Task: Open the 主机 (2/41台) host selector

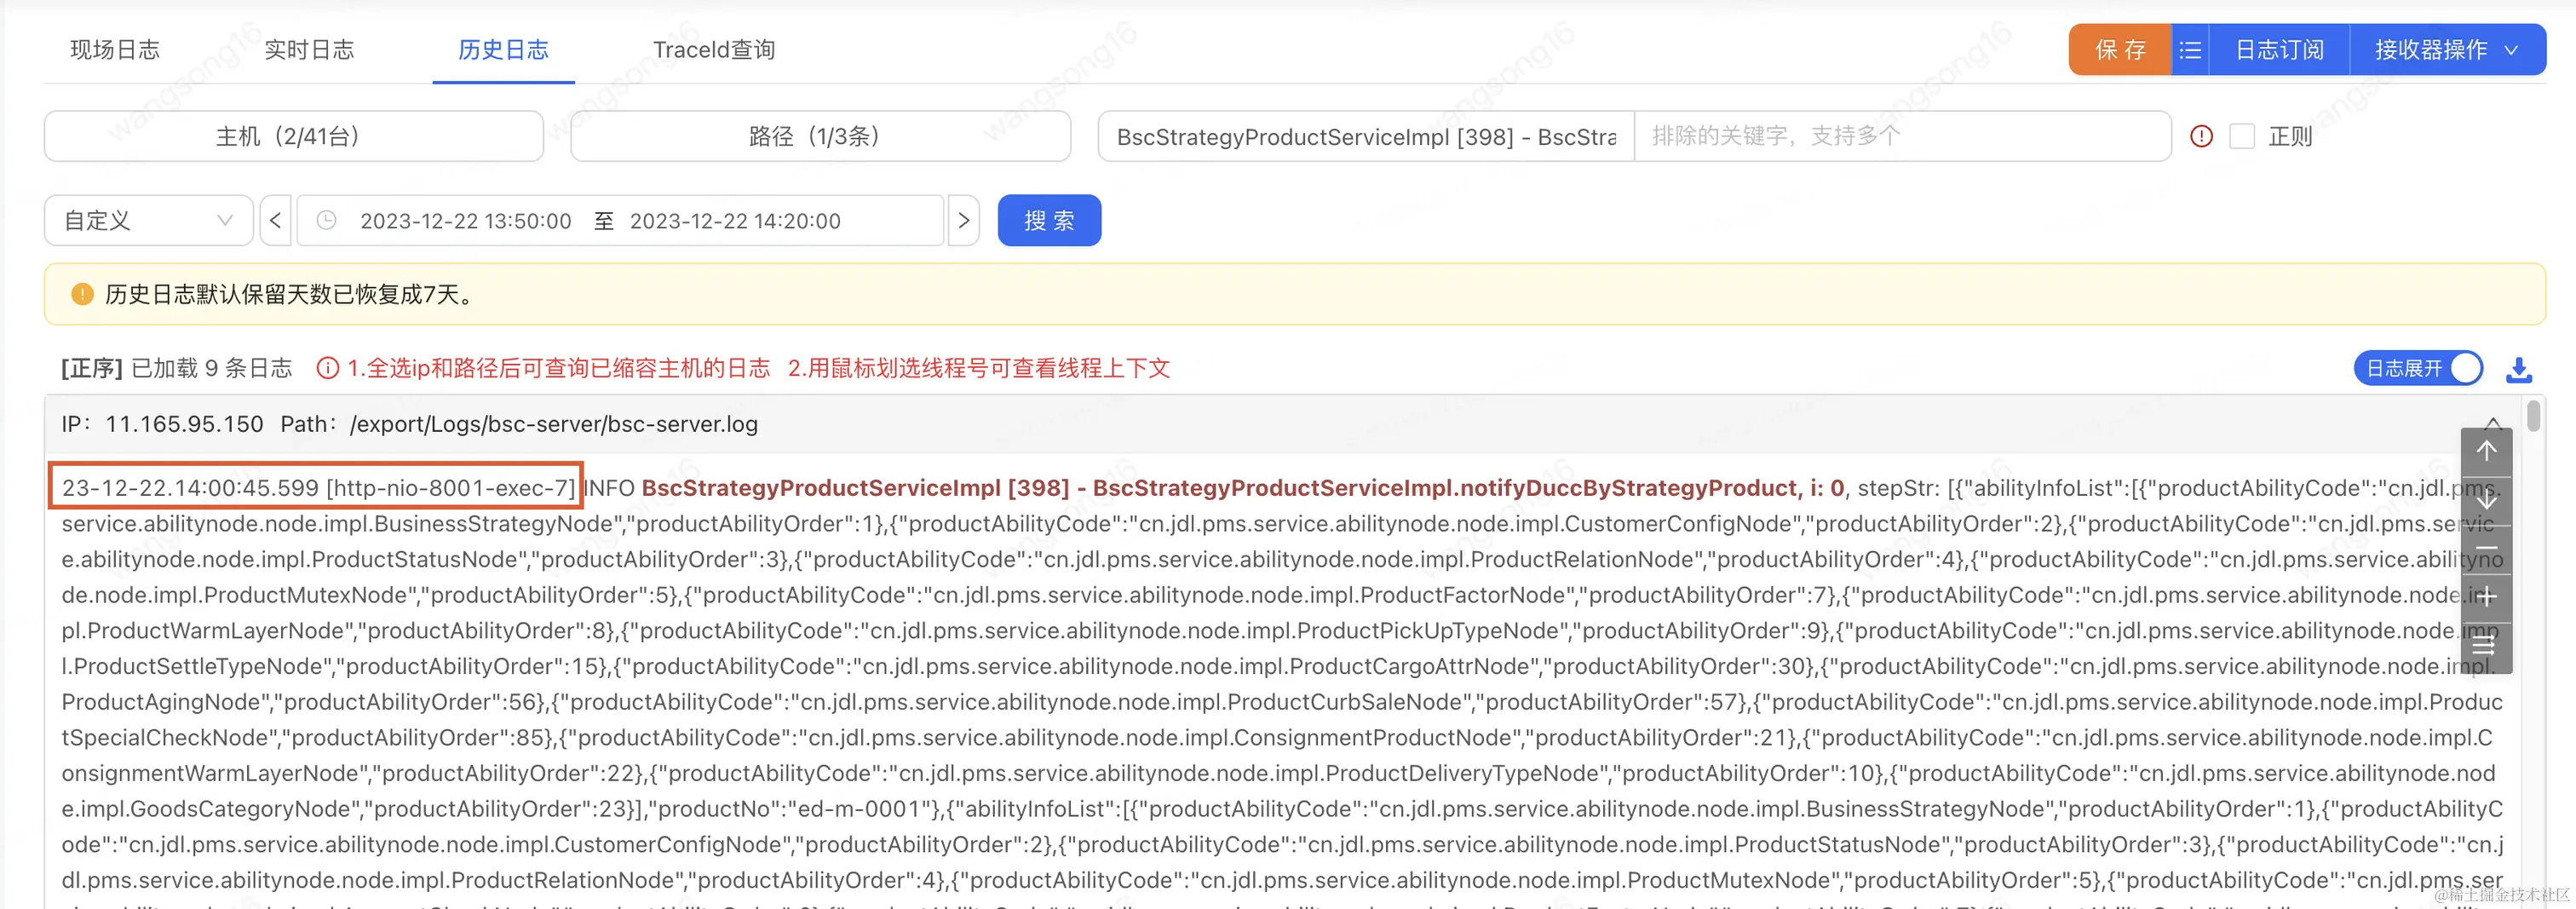Action: (293, 136)
